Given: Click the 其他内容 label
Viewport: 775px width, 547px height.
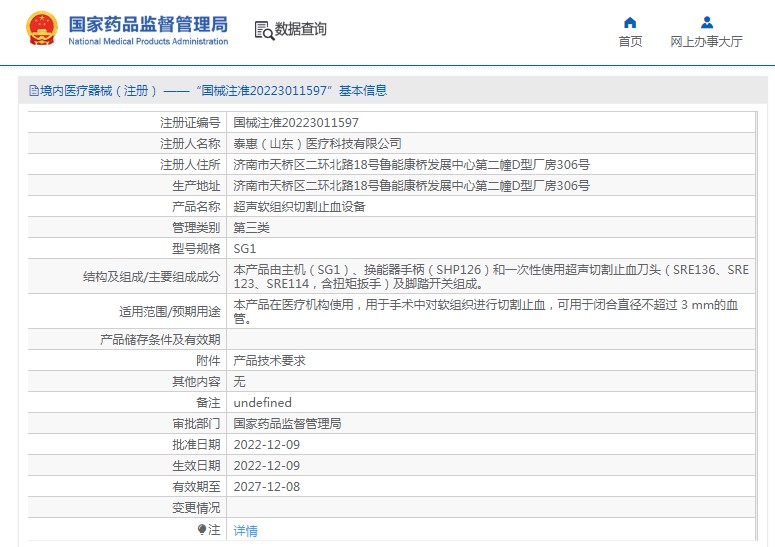Looking at the screenshot, I should click(x=196, y=382).
